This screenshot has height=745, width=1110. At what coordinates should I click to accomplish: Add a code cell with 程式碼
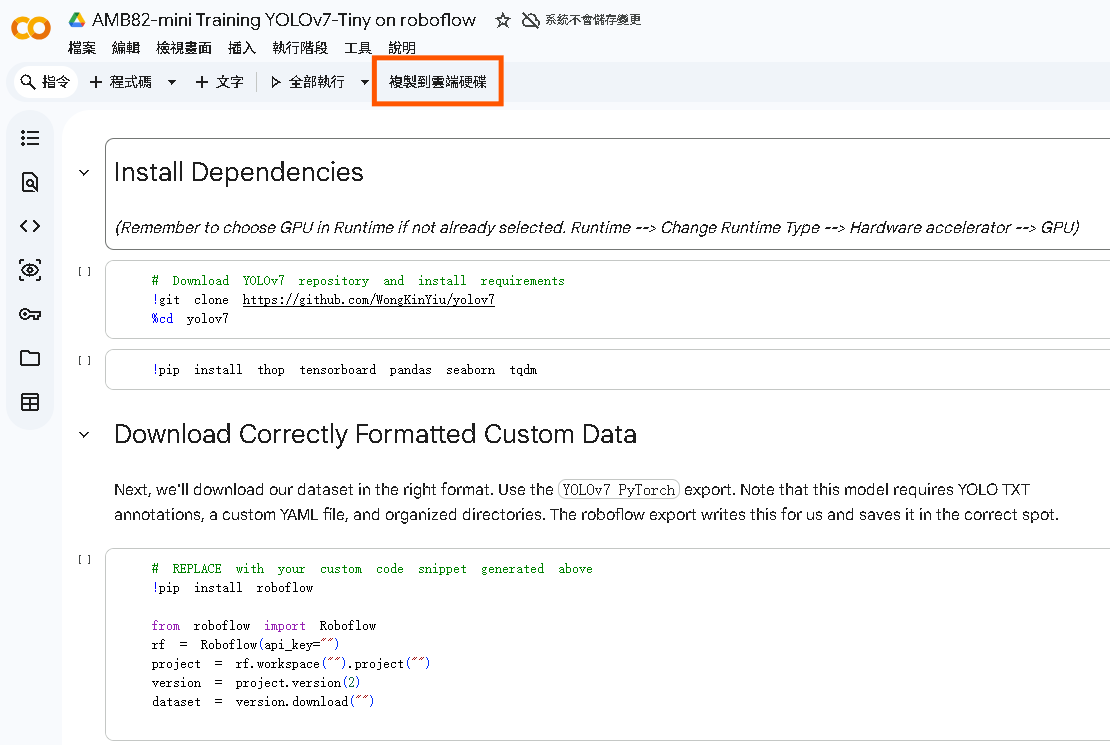point(120,82)
